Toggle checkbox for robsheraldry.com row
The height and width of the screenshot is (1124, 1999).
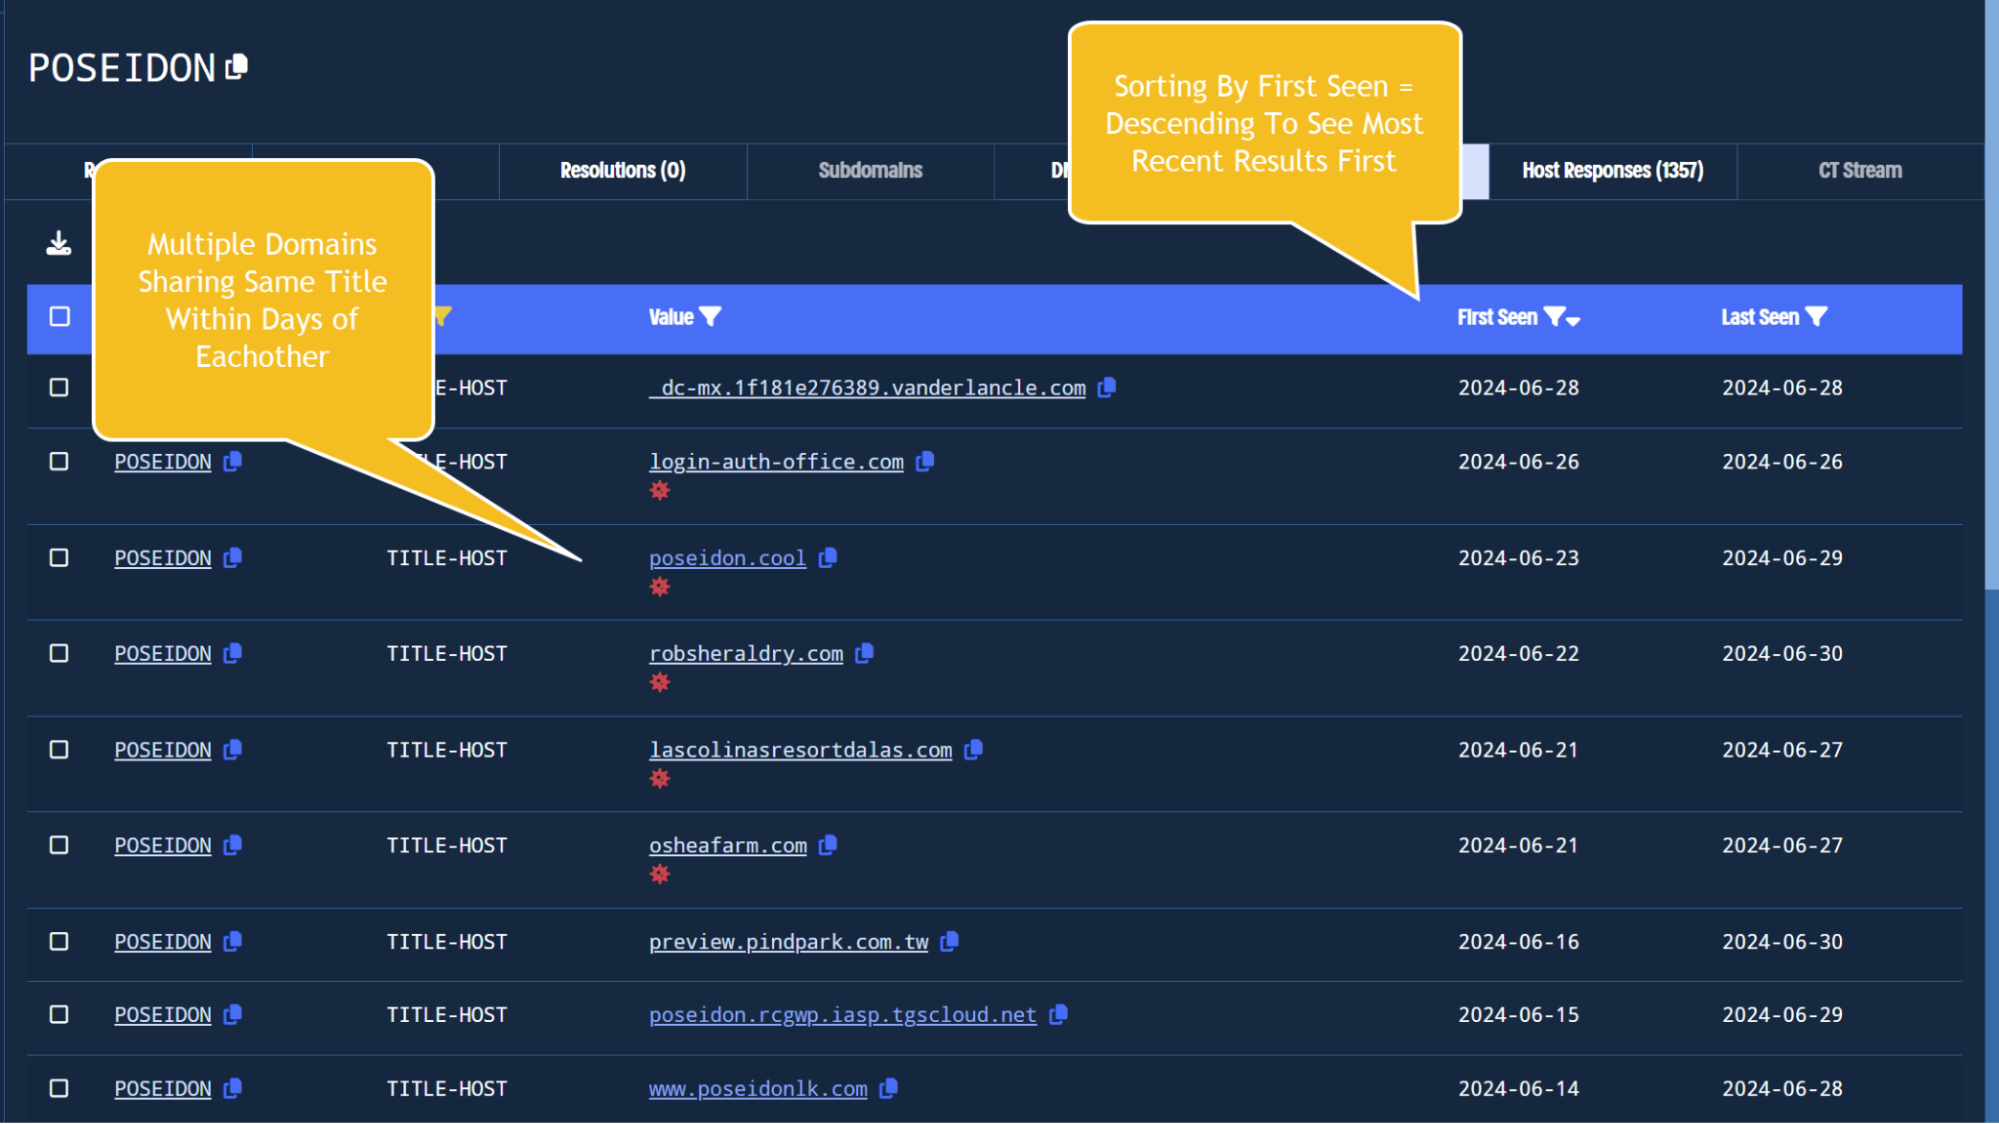pyautogui.click(x=60, y=653)
